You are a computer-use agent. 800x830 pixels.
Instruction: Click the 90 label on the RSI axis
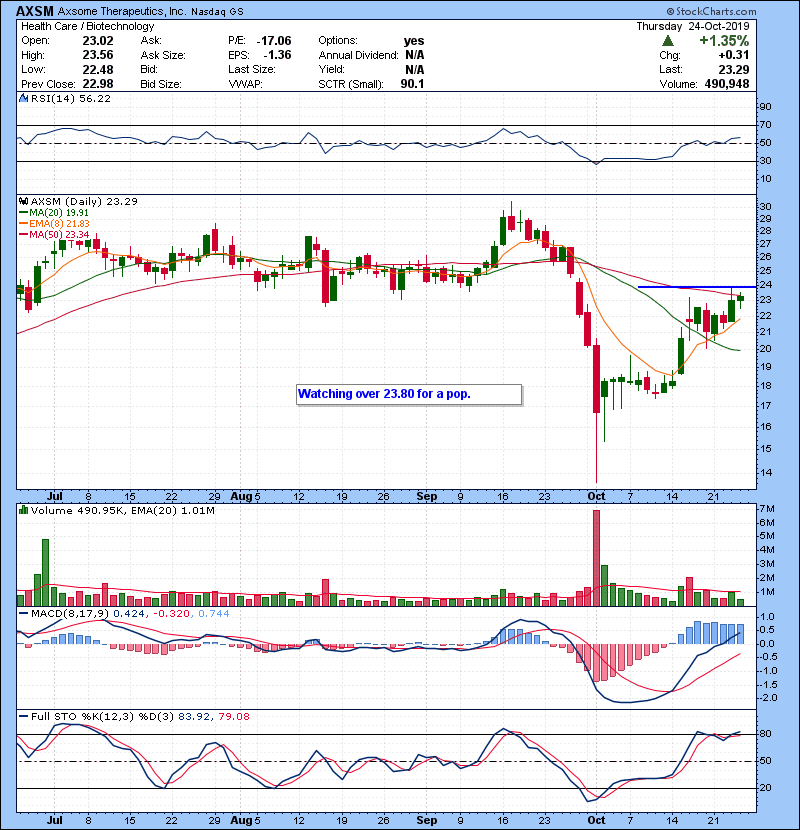click(766, 106)
